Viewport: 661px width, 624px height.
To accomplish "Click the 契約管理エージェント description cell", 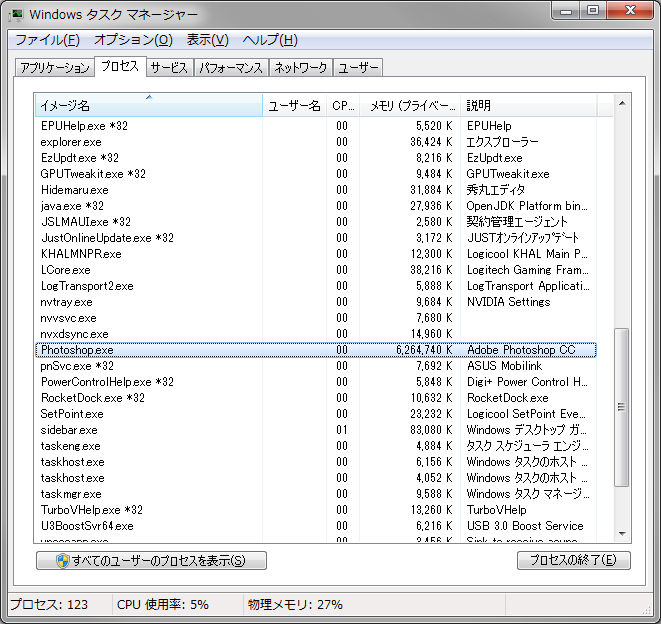I will (517, 222).
